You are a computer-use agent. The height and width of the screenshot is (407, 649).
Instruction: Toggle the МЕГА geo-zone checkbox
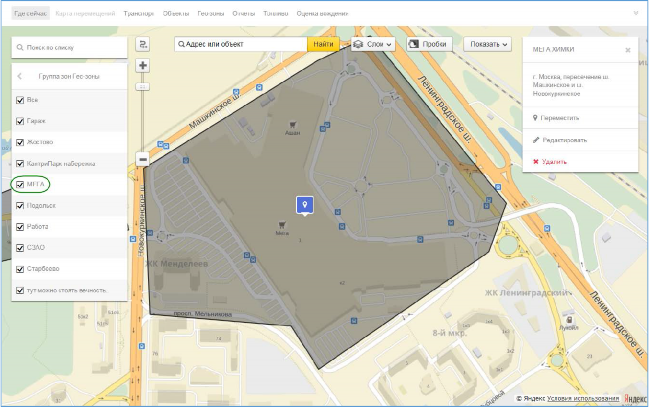19,185
